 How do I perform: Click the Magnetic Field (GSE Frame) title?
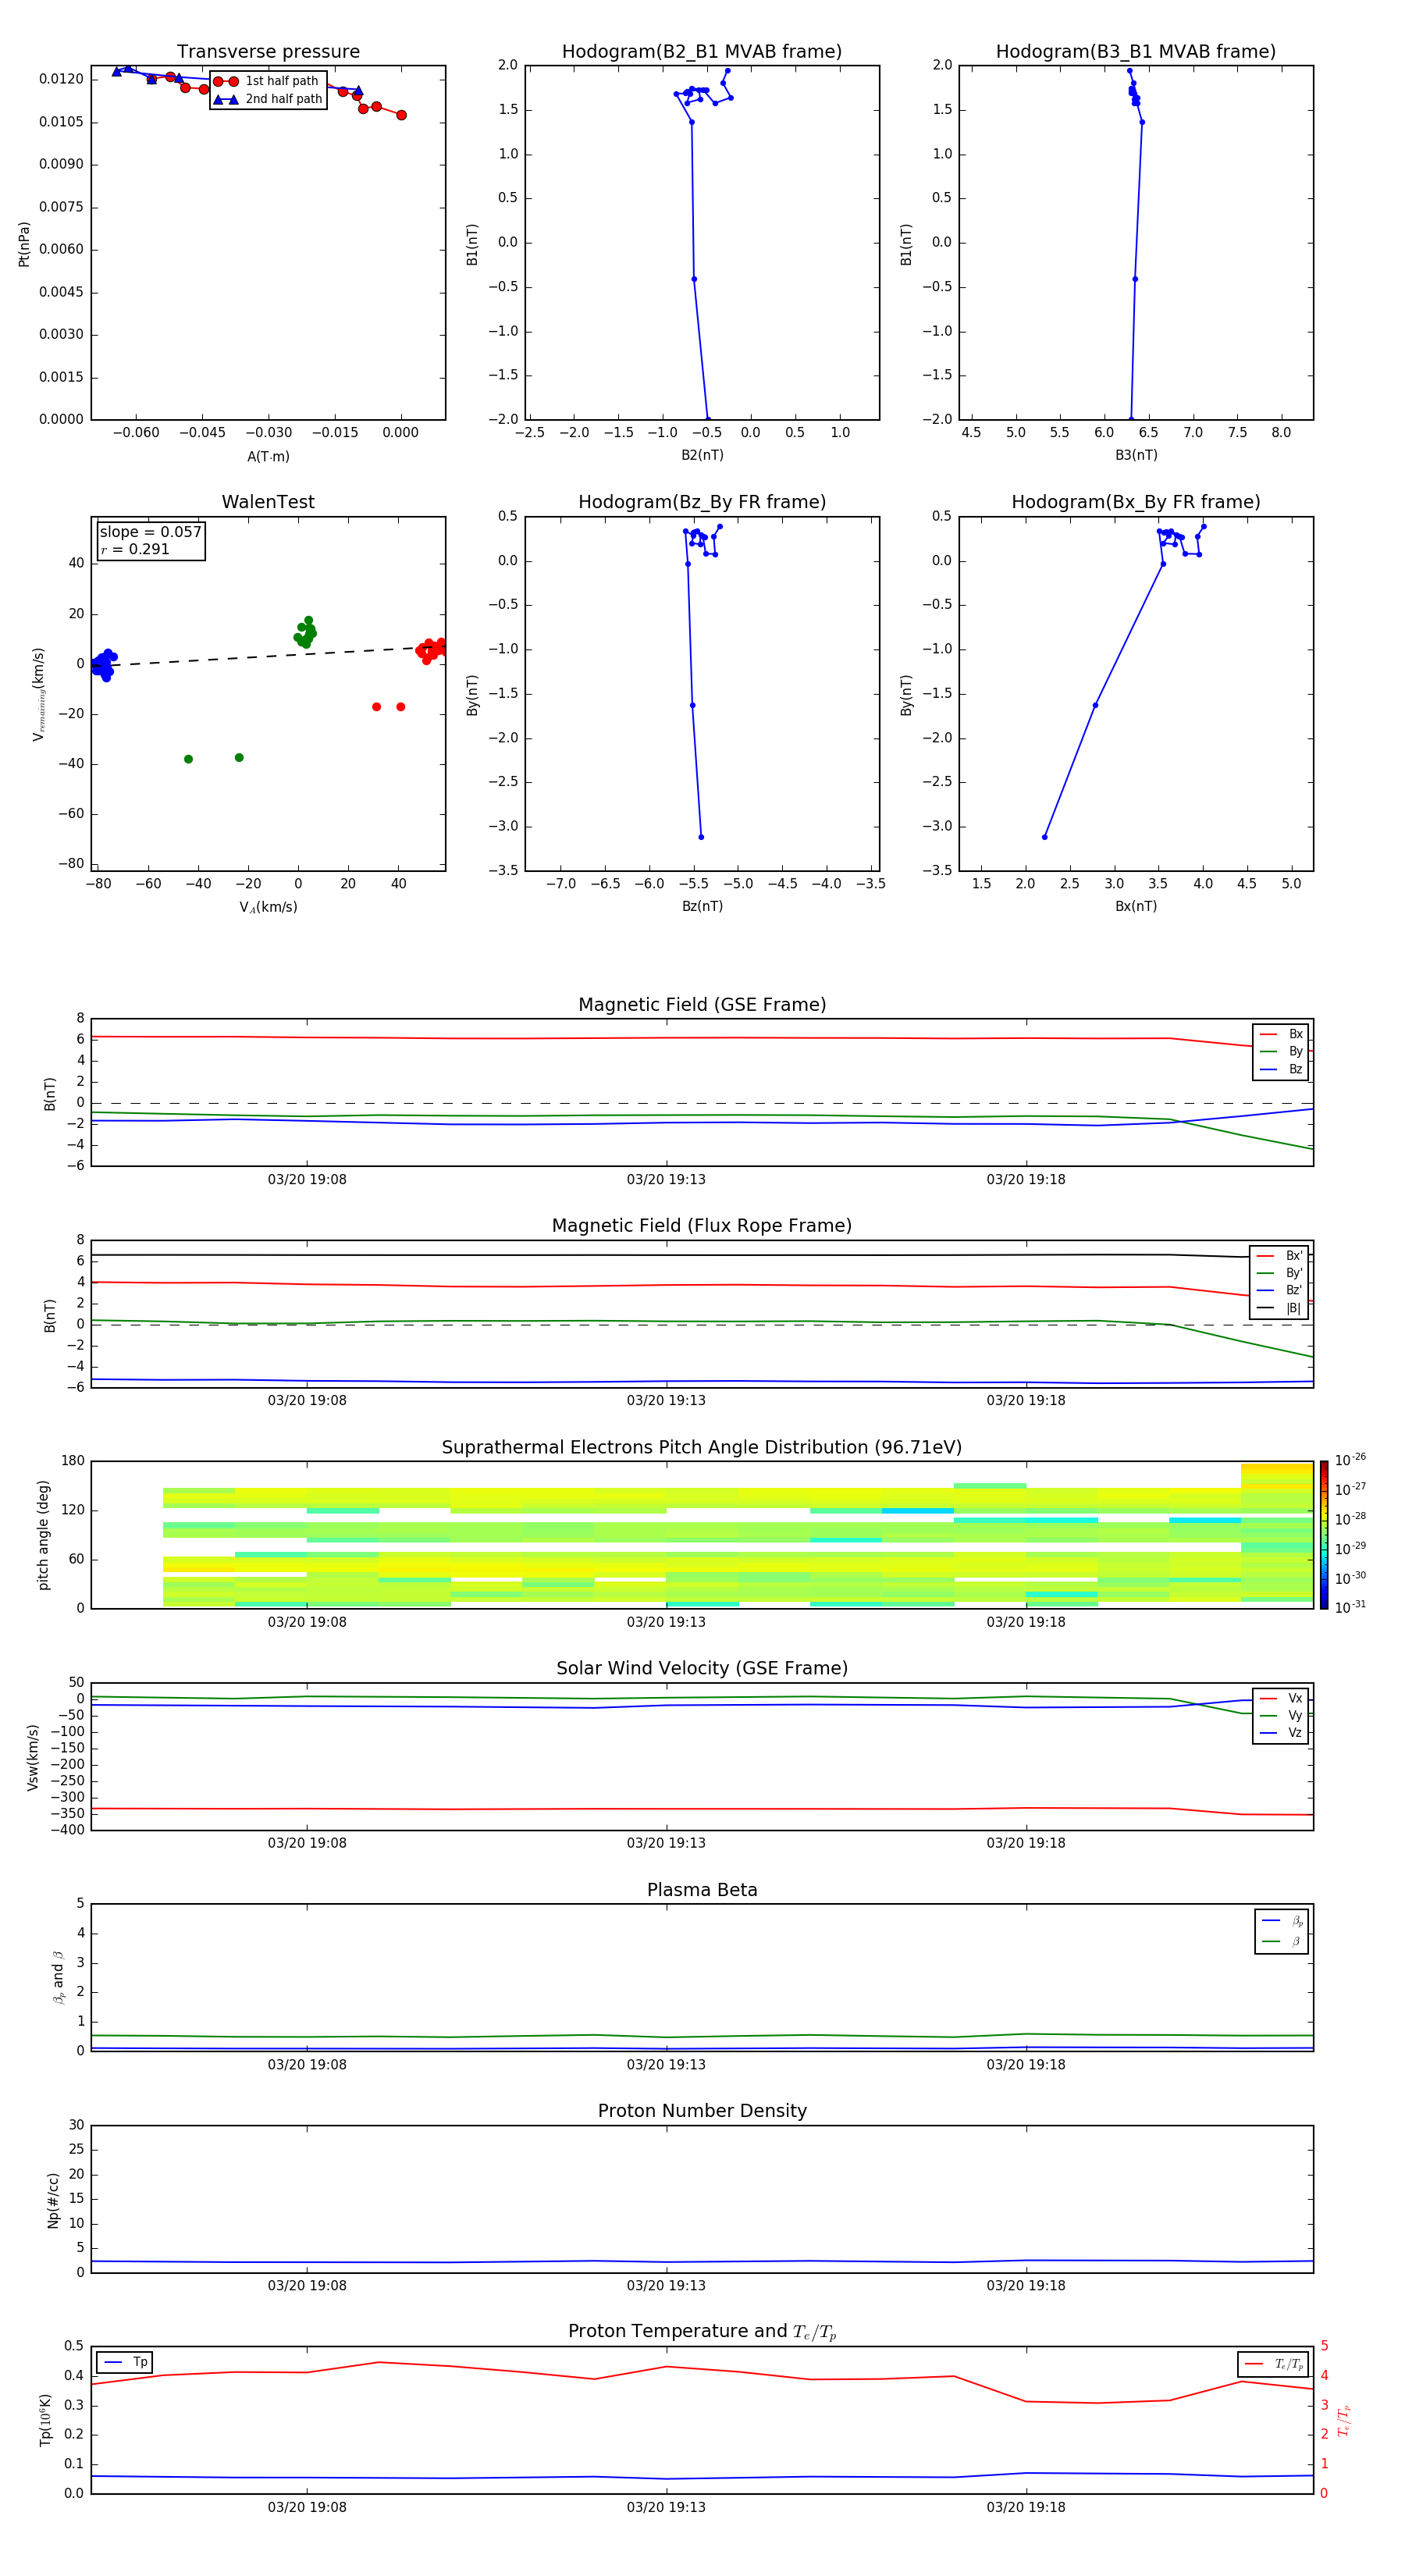click(x=702, y=1005)
